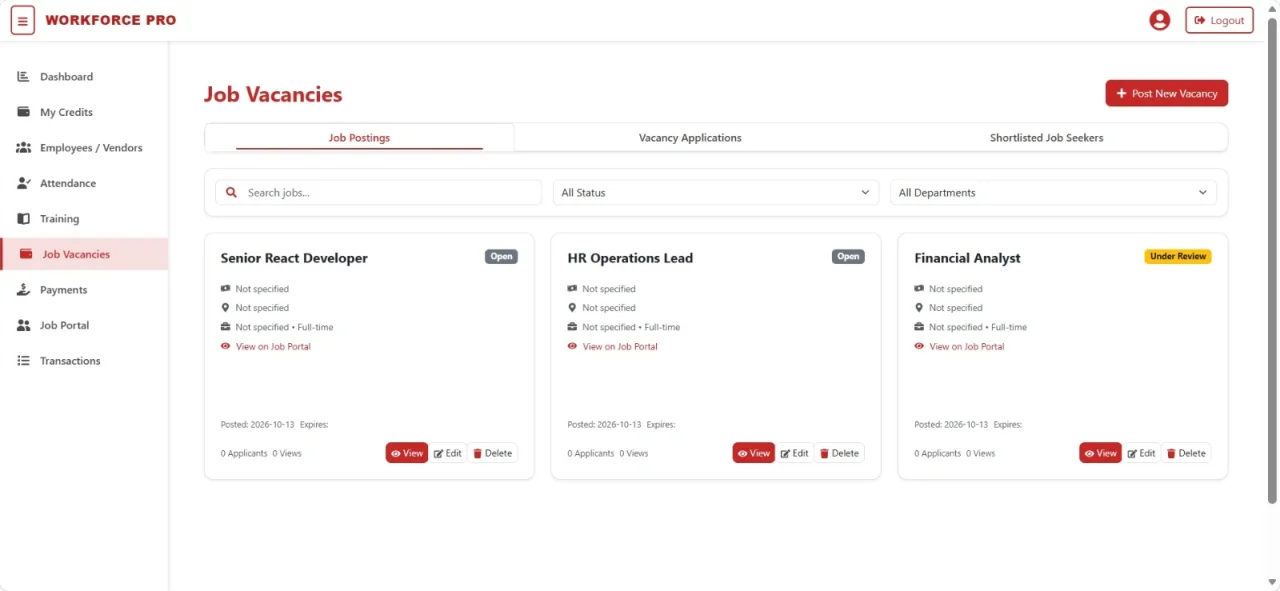Image resolution: width=1280 pixels, height=591 pixels.
Task: View the HR Operations Lead posting
Action: [x=754, y=453]
